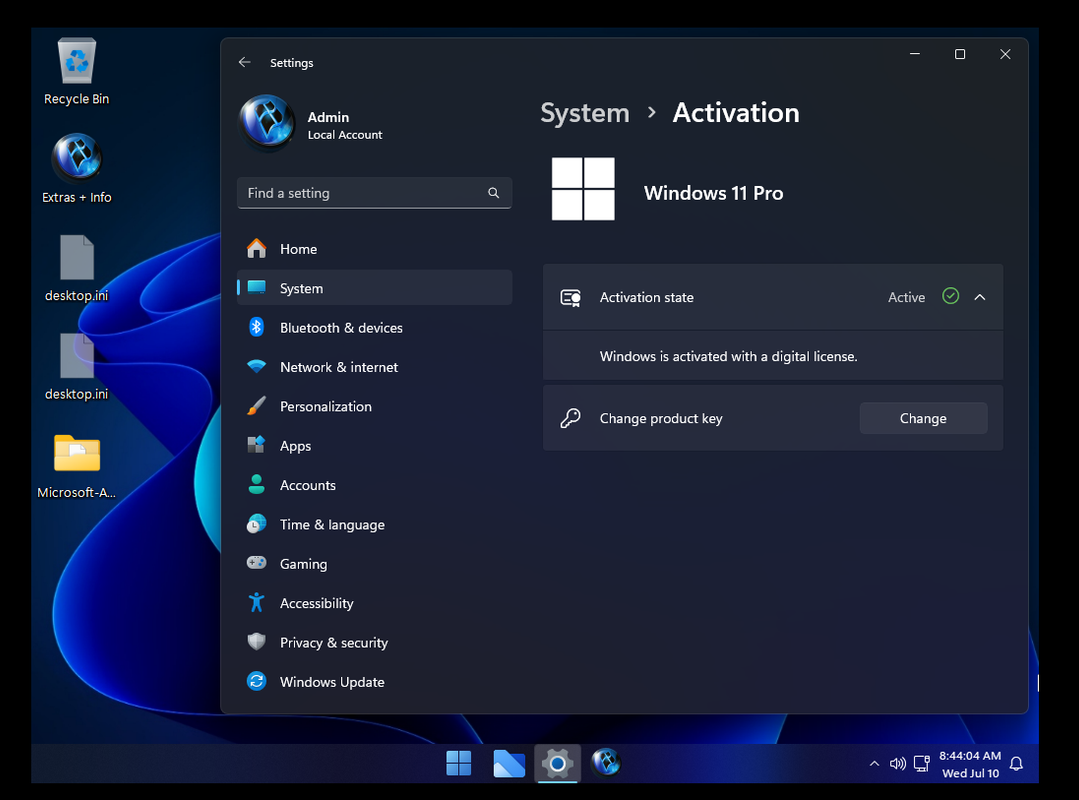Click the Windows 11 Pro logo
The width and height of the screenshot is (1079, 800).
click(x=583, y=189)
